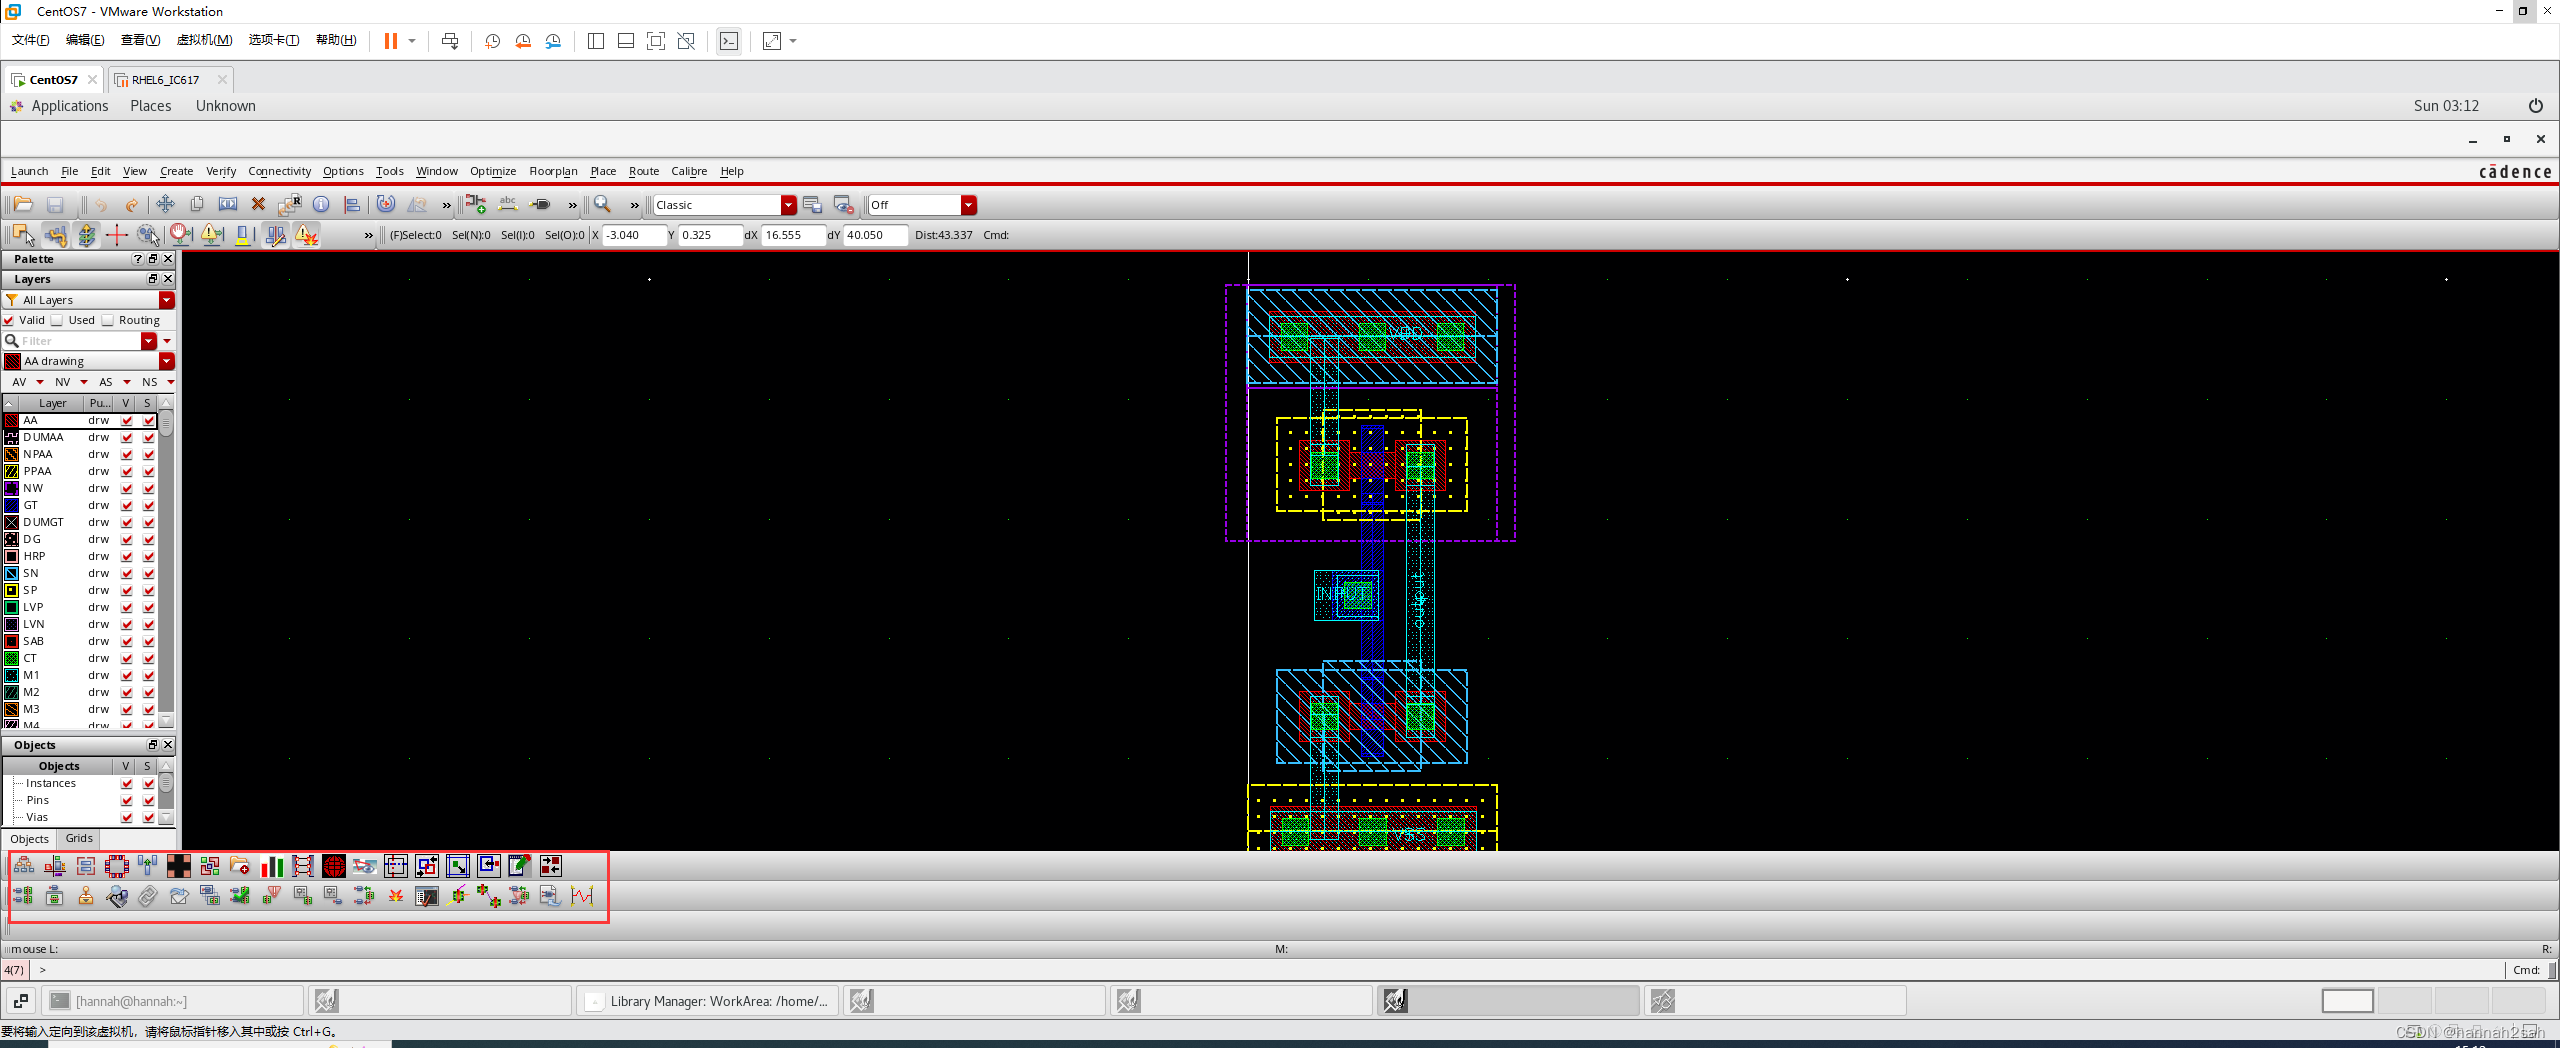Uncheck the Valid checkbox in Layers panel
The image size is (2560, 1048).
pos(11,320)
